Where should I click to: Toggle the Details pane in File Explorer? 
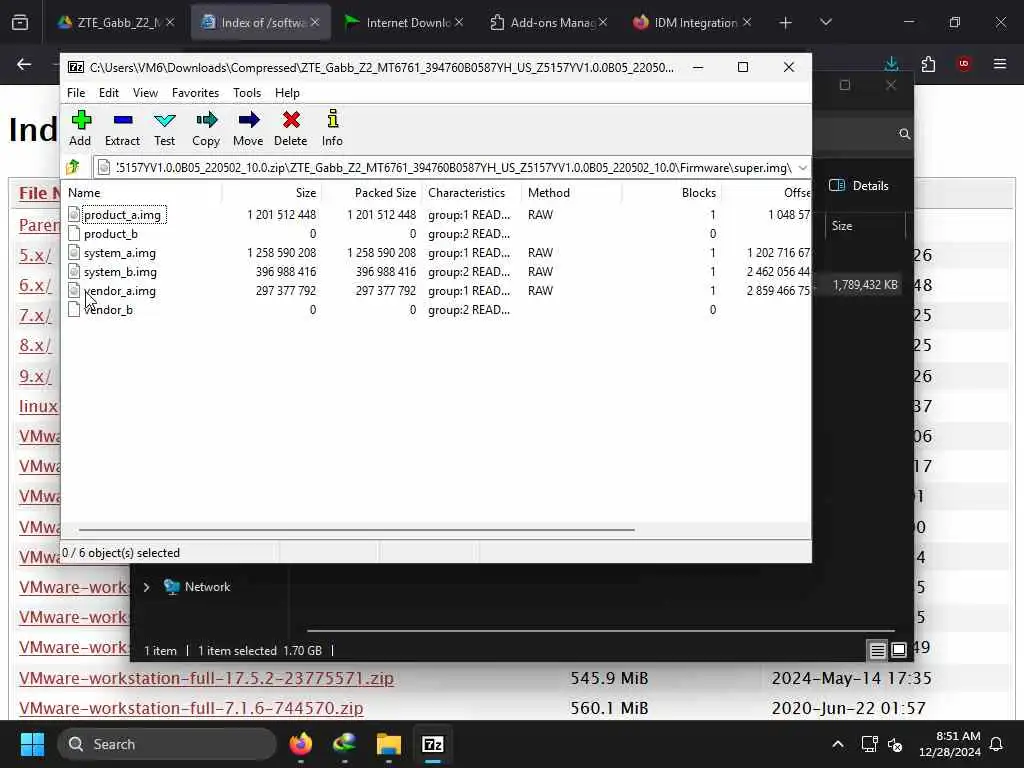859,185
